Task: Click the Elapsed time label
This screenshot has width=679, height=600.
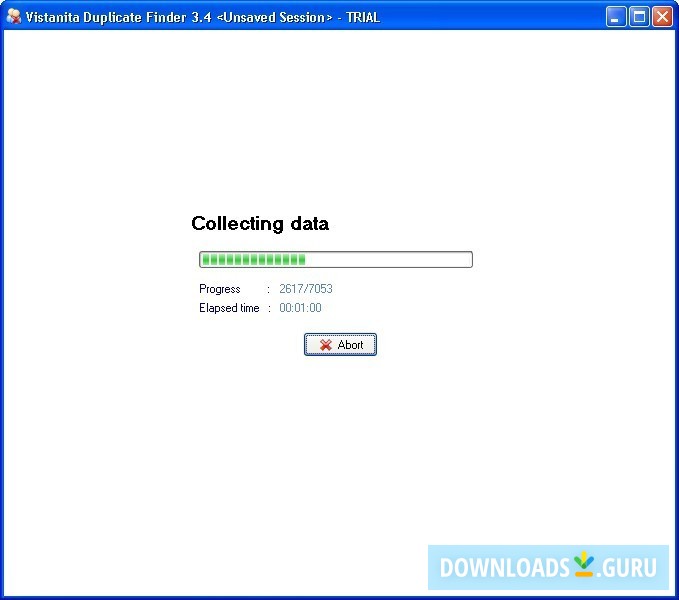Action: pyautogui.click(x=229, y=308)
